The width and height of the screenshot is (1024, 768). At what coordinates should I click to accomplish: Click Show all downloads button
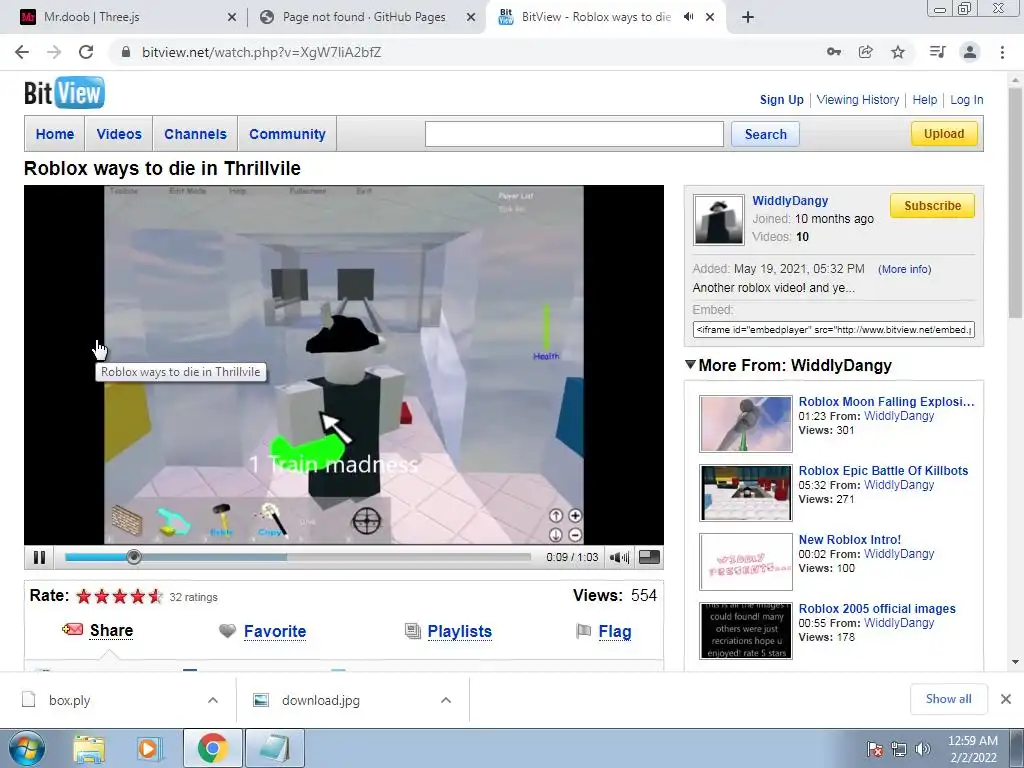pos(948,699)
